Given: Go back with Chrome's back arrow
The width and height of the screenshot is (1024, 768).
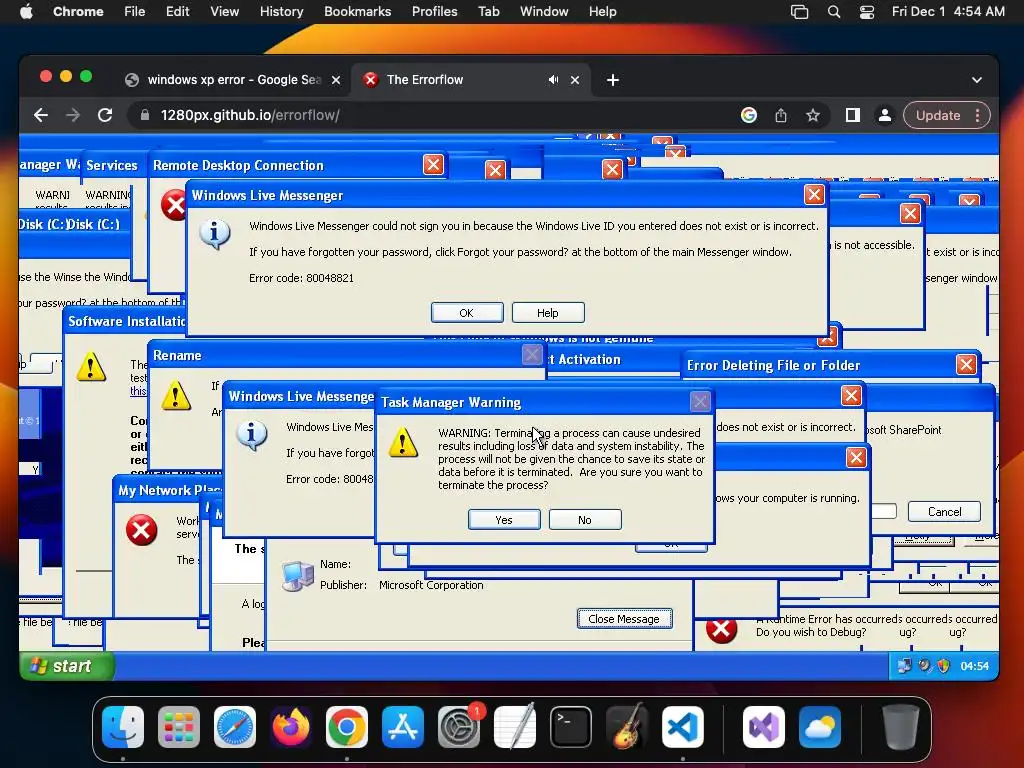Looking at the screenshot, I should point(41,115).
